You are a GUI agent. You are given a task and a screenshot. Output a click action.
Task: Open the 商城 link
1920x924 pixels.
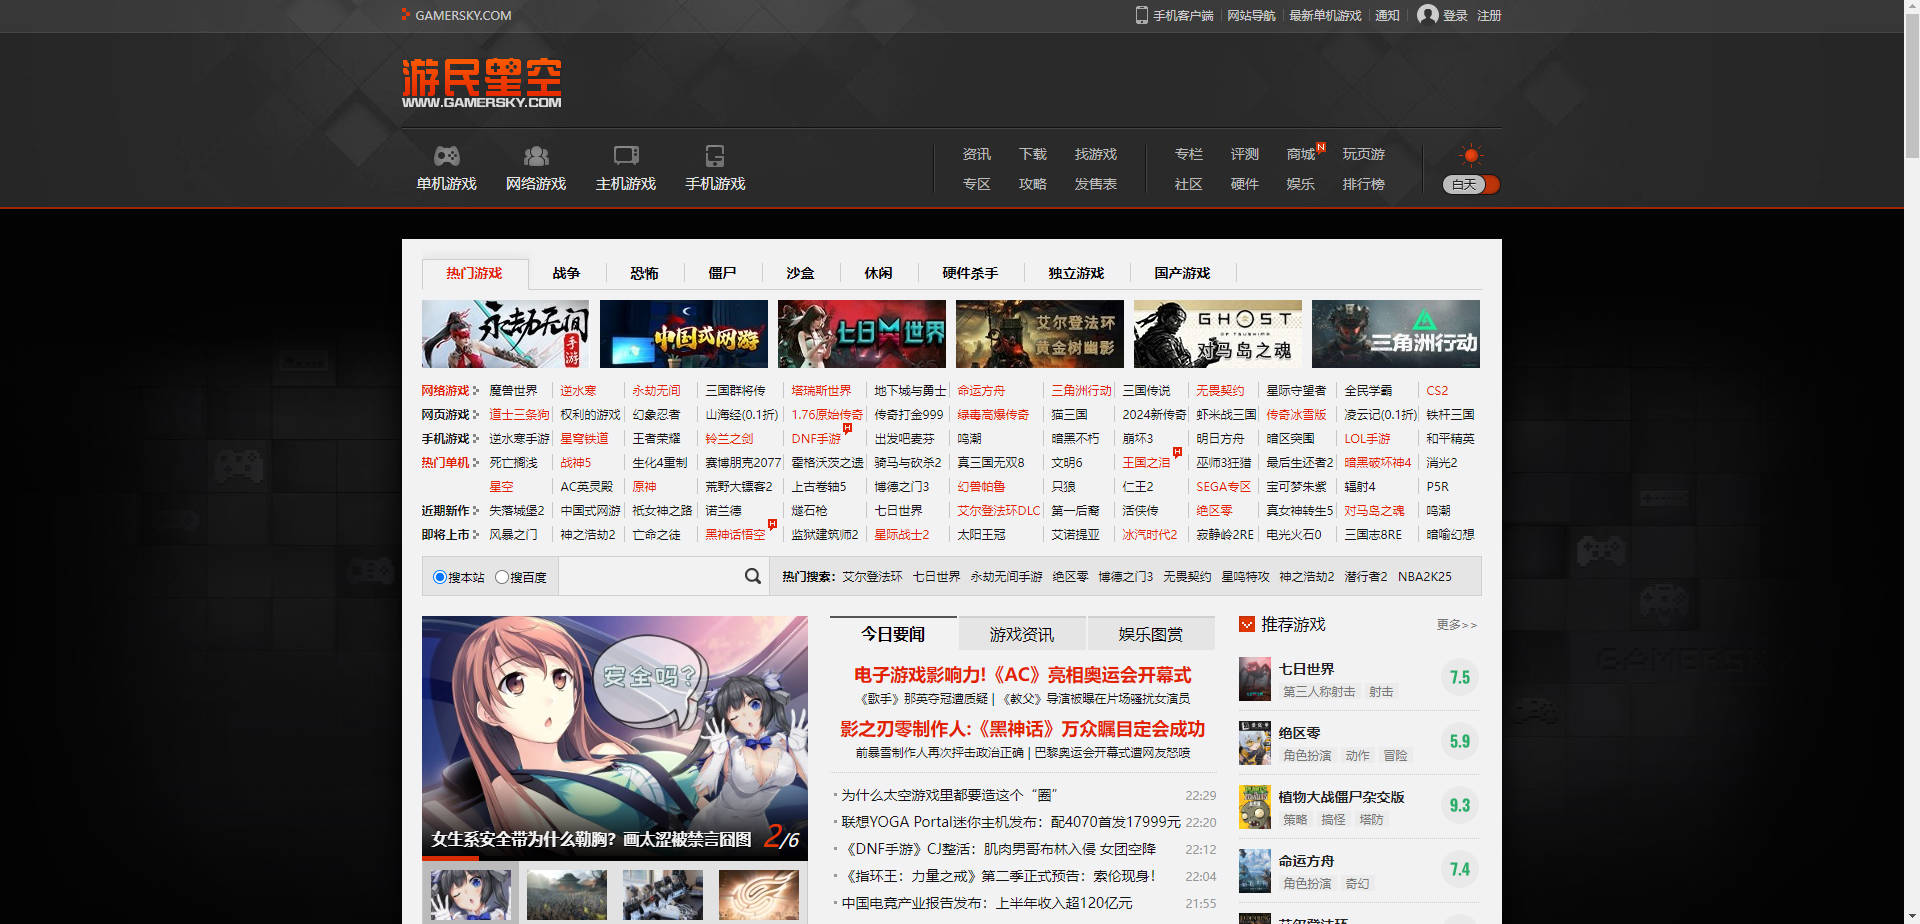(1300, 154)
